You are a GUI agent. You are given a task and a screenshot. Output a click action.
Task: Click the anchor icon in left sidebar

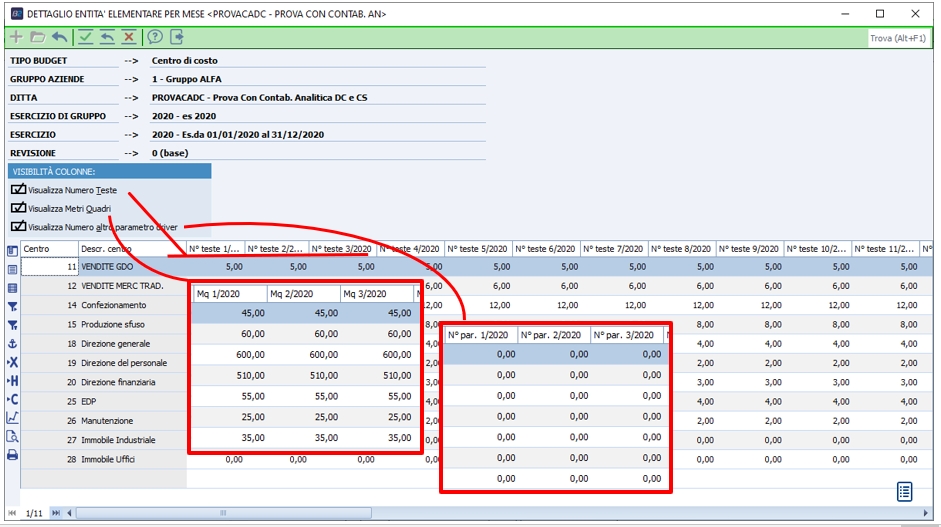[x=12, y=343]
